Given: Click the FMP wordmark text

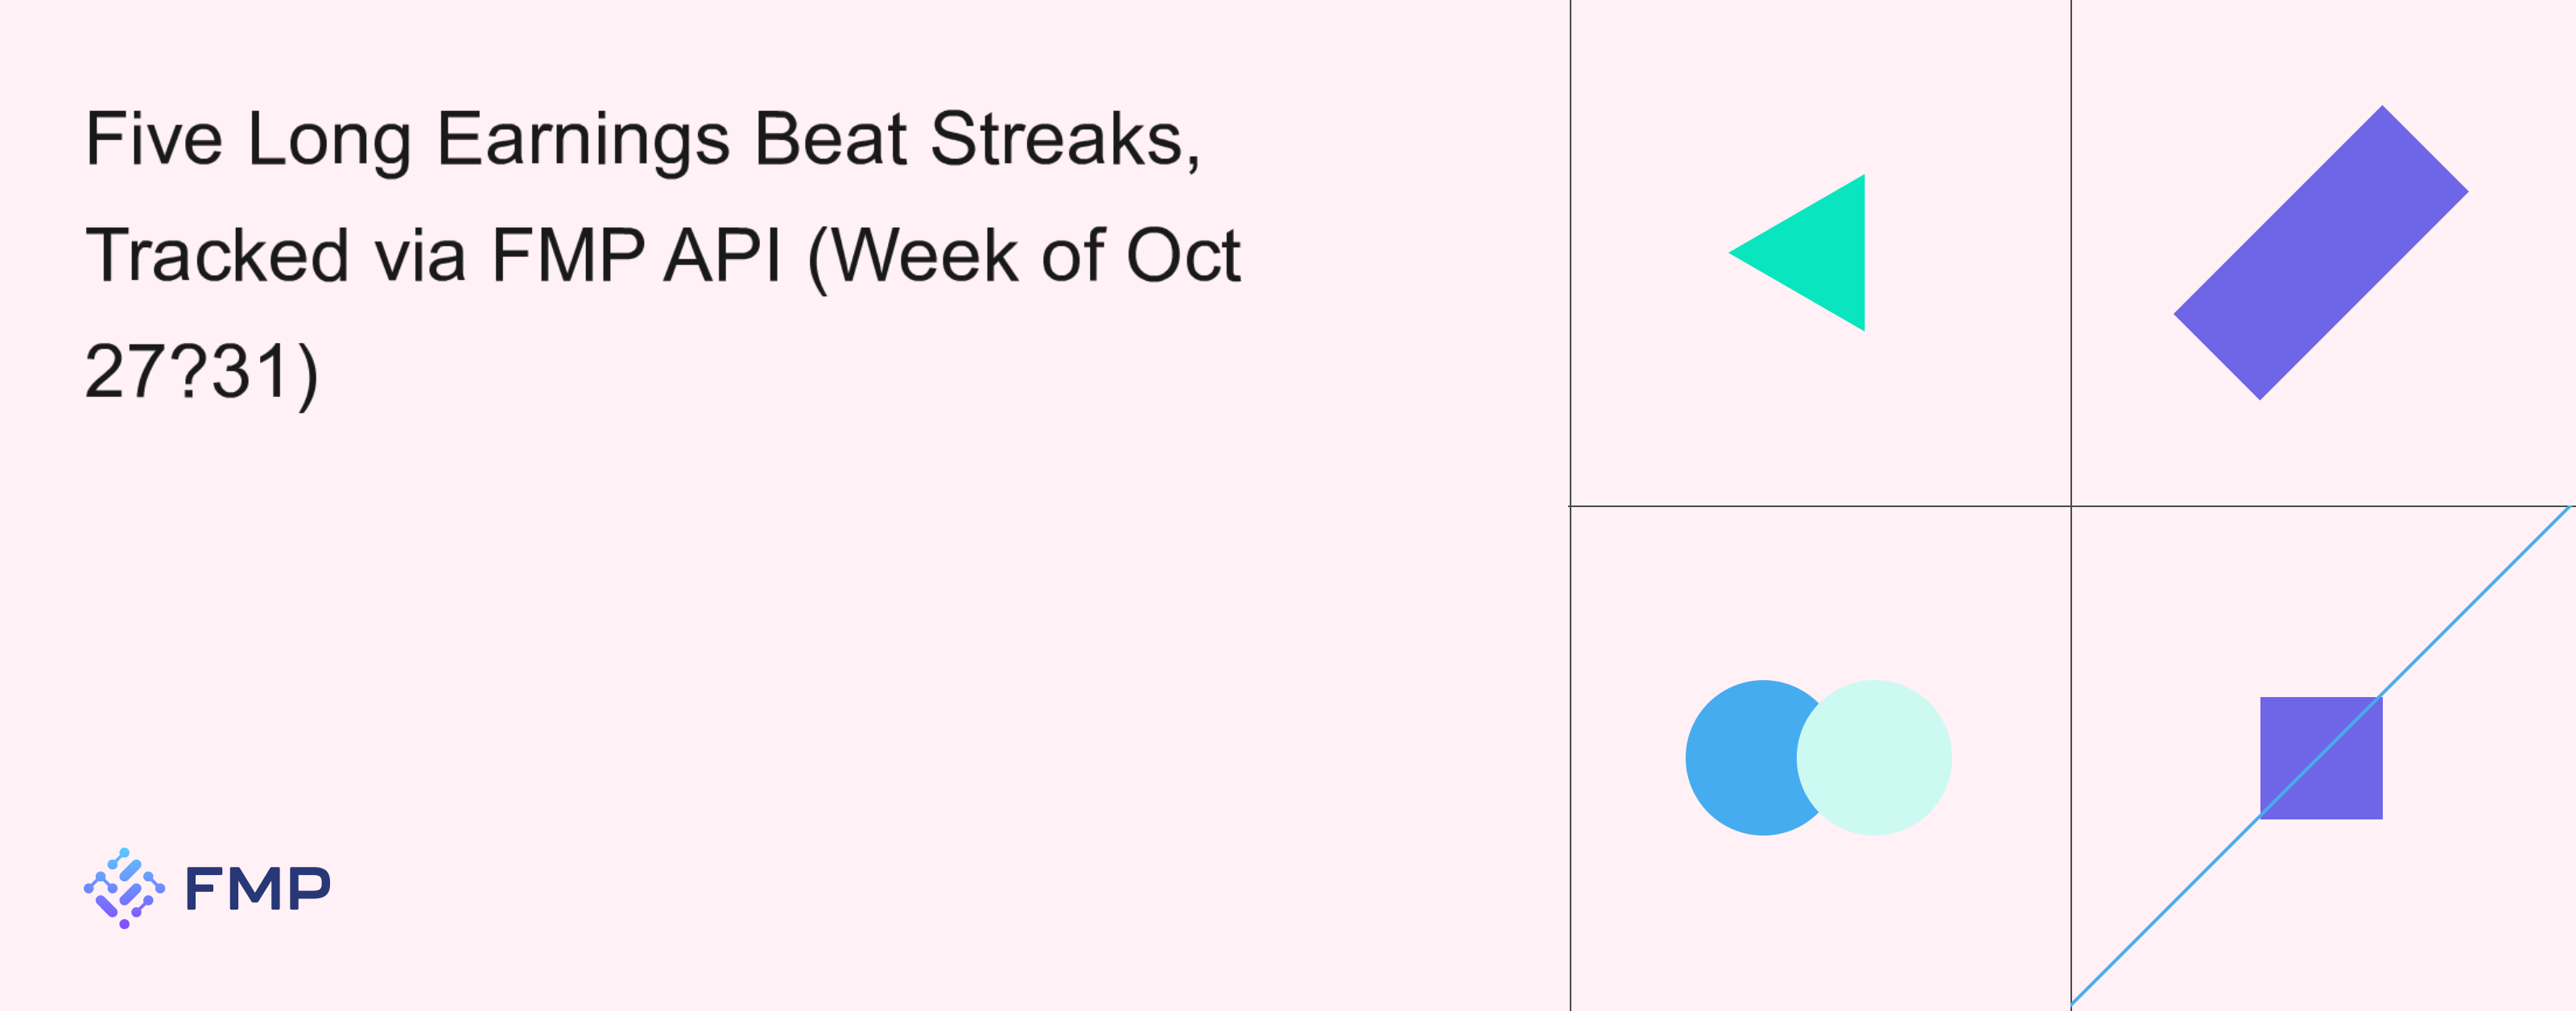Looking at the screenshot, I should (258, 889).
